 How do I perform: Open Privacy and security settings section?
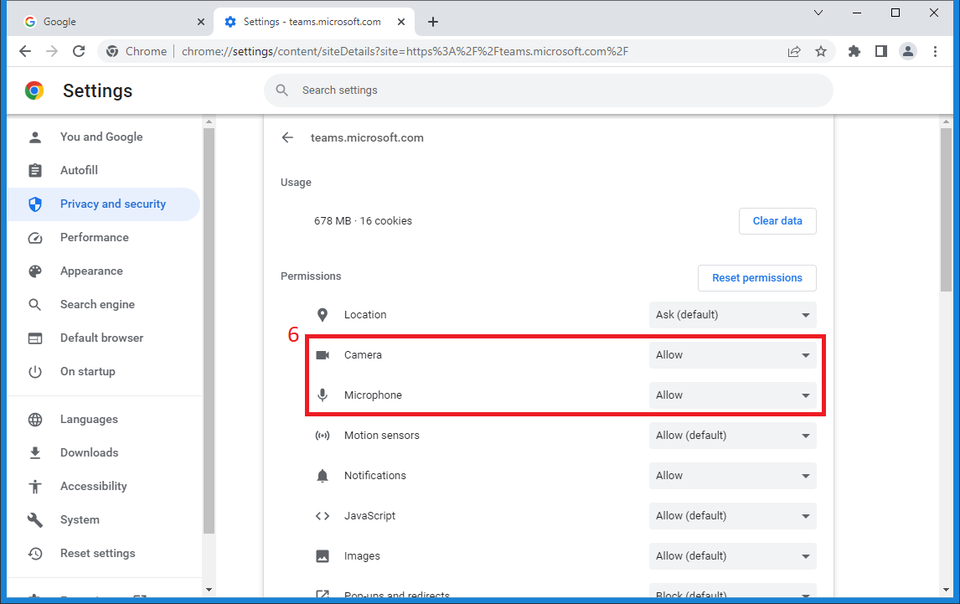pos(112,204)
